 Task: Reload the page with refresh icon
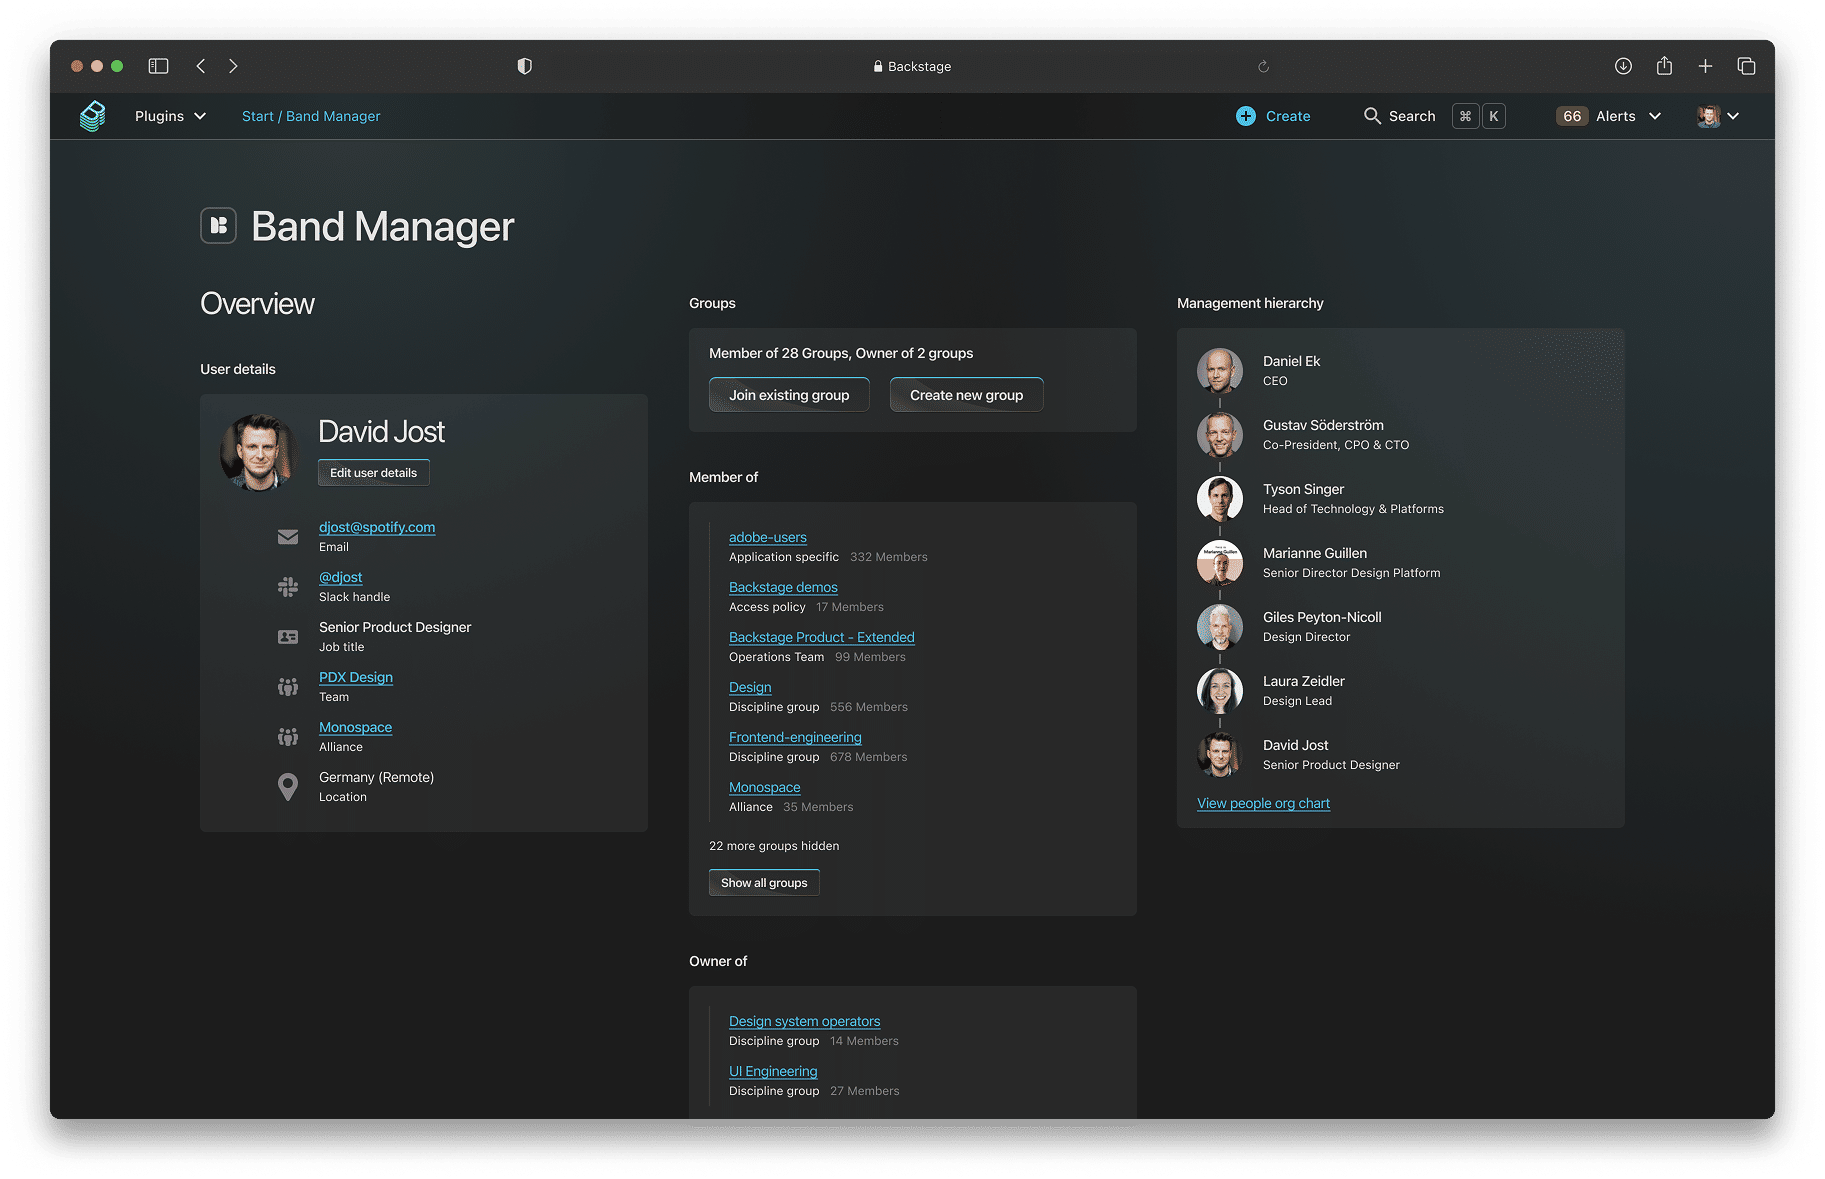point(1263,67)
